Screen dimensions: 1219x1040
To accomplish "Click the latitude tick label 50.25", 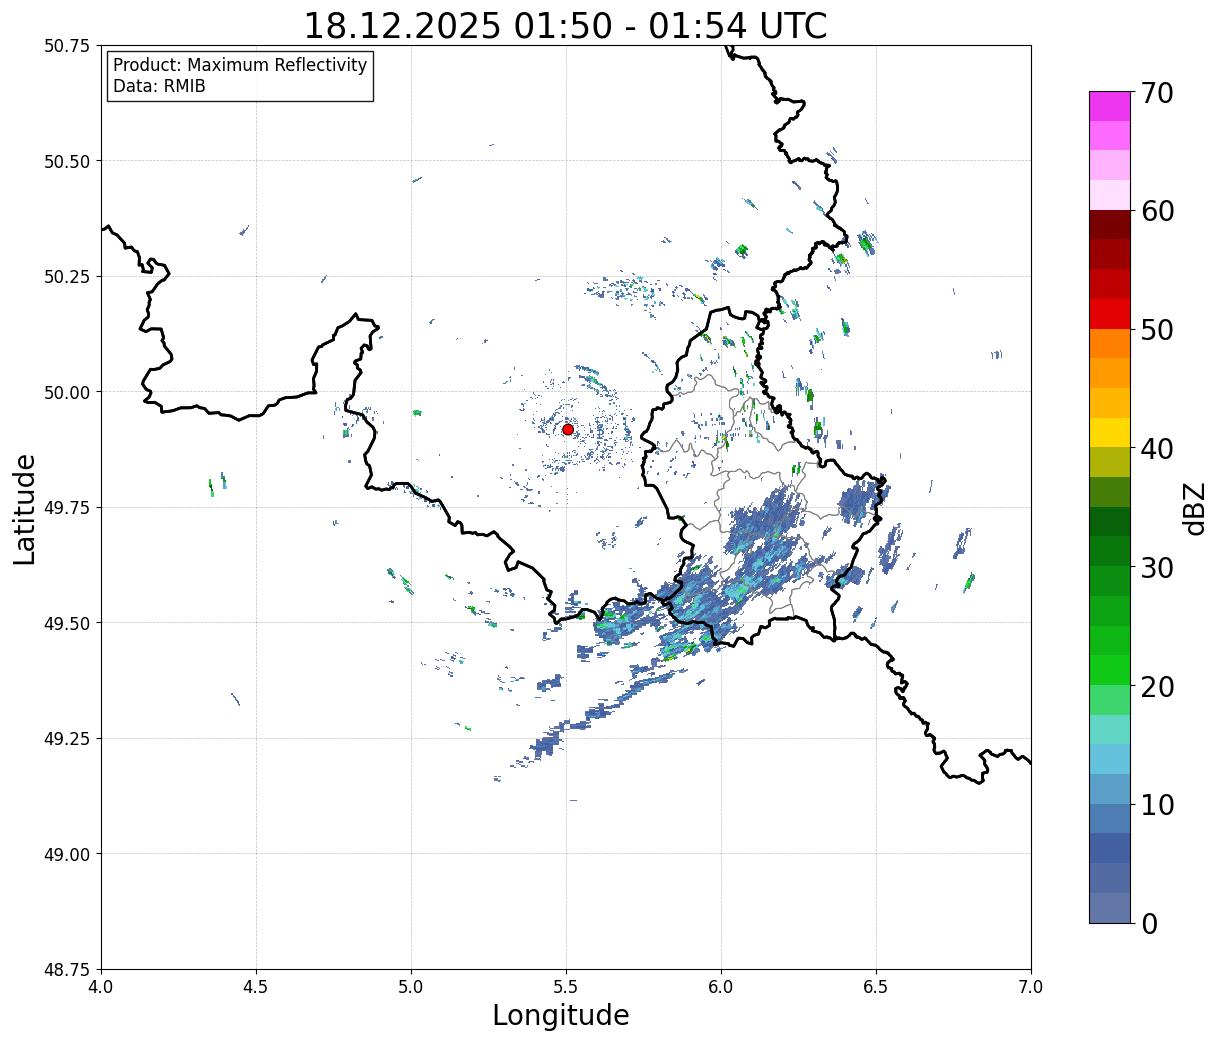I will (66, 277).
